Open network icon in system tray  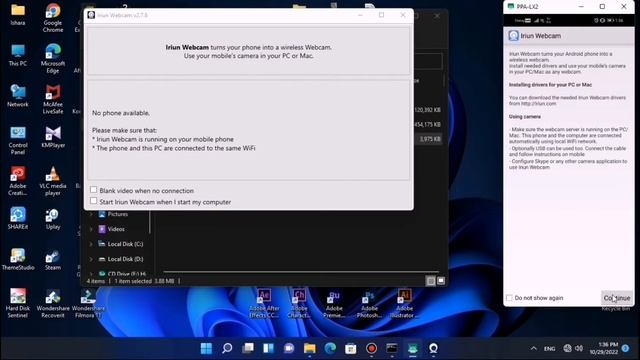(567, 348)
